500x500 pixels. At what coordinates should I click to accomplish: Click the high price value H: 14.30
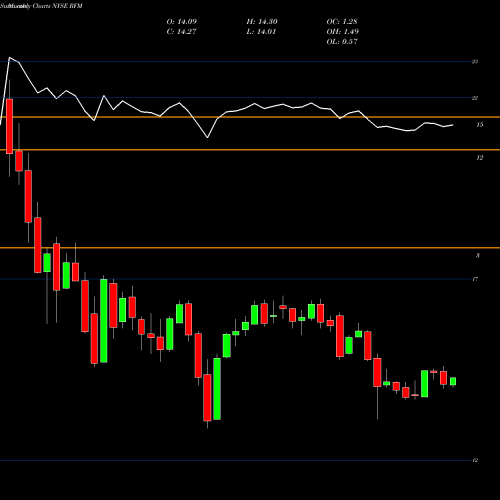coord(262,21)
